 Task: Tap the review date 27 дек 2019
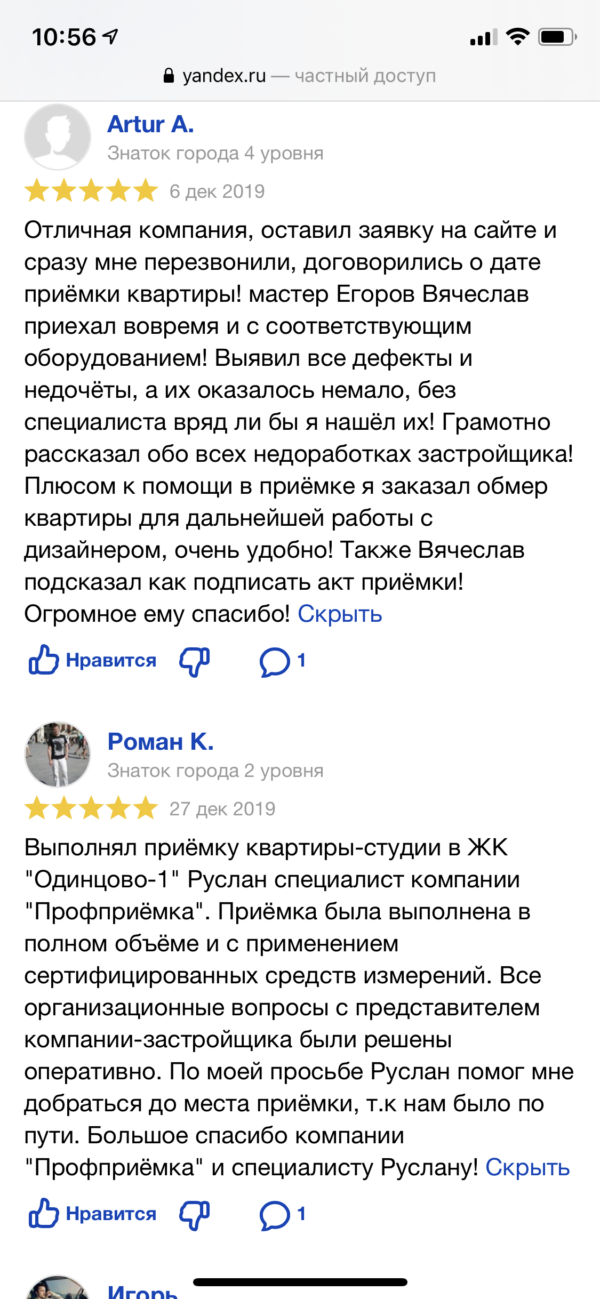coord(222,806)
